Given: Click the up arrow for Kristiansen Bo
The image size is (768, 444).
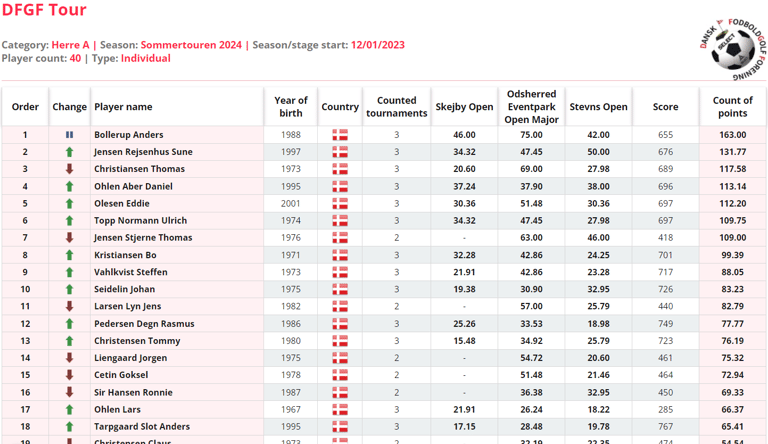Looking at the screenshot, I should click(x=70, y=255).
